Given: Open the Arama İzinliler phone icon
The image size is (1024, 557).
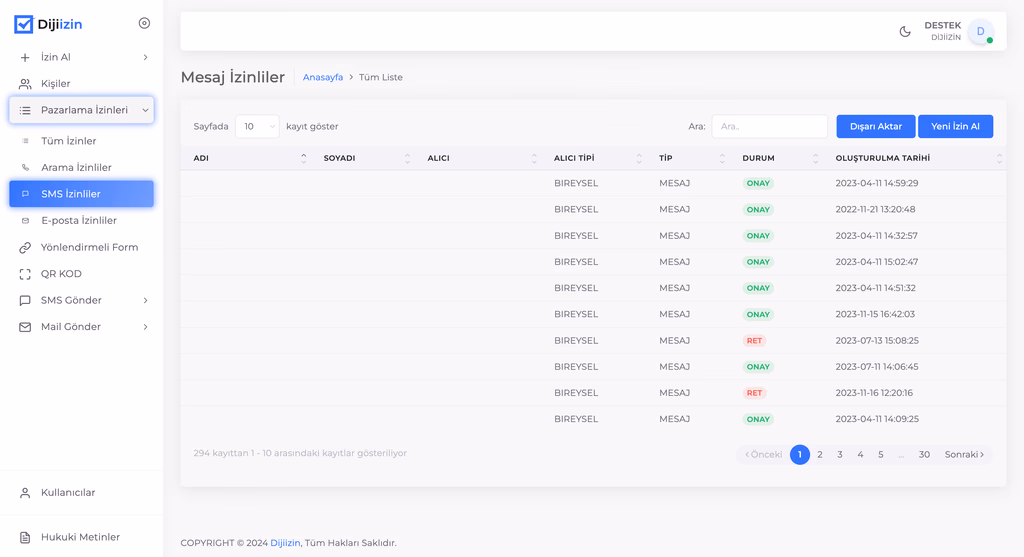Looking at the screenshot, I should click(26, 168).
